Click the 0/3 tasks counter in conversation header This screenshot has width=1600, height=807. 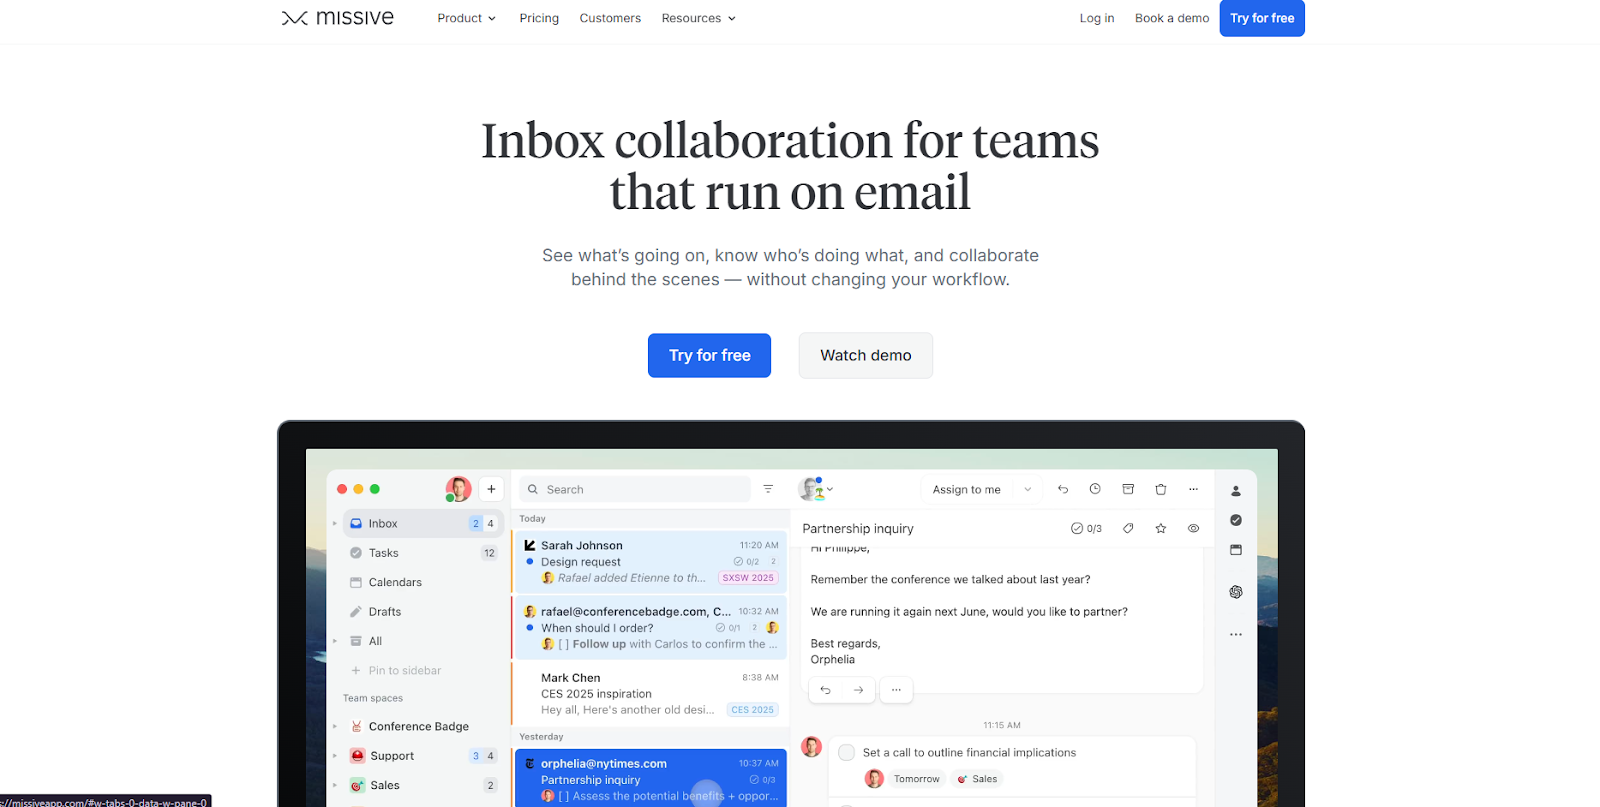tap(1086, 528)
